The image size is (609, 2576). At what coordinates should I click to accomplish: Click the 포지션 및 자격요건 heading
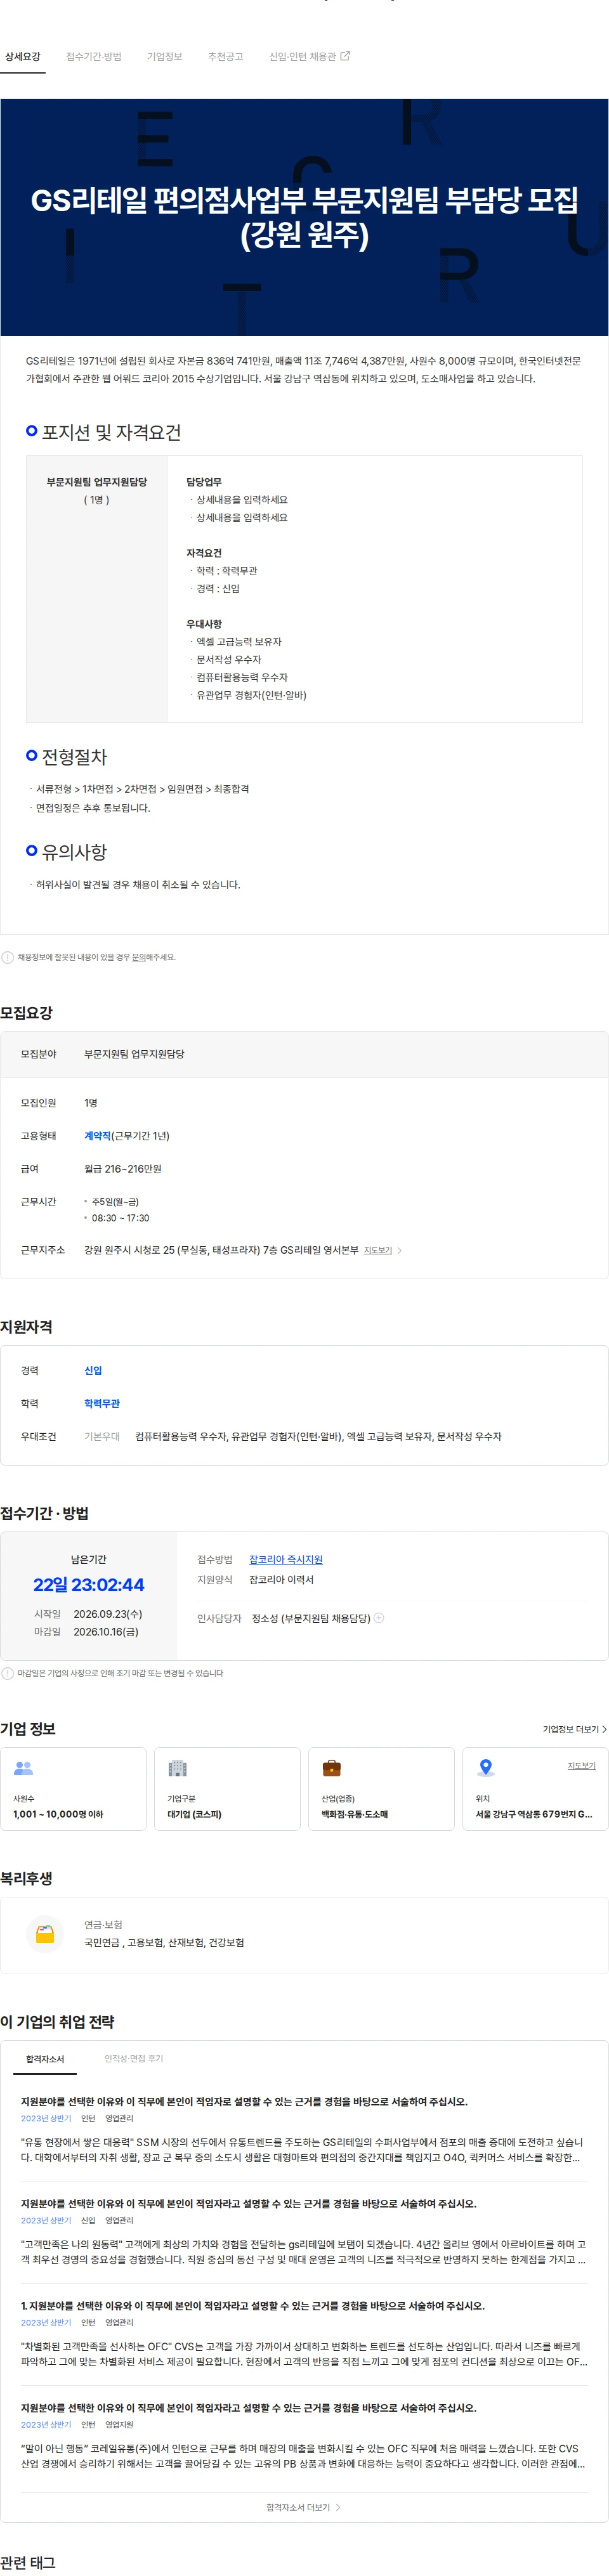[x=111, y=432]
